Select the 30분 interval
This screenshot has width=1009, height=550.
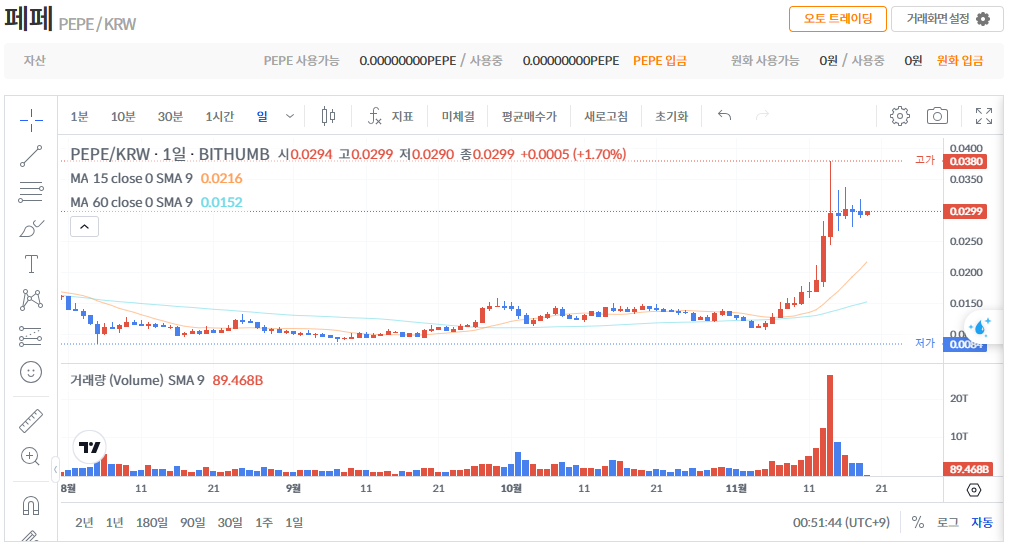[171, 116]
